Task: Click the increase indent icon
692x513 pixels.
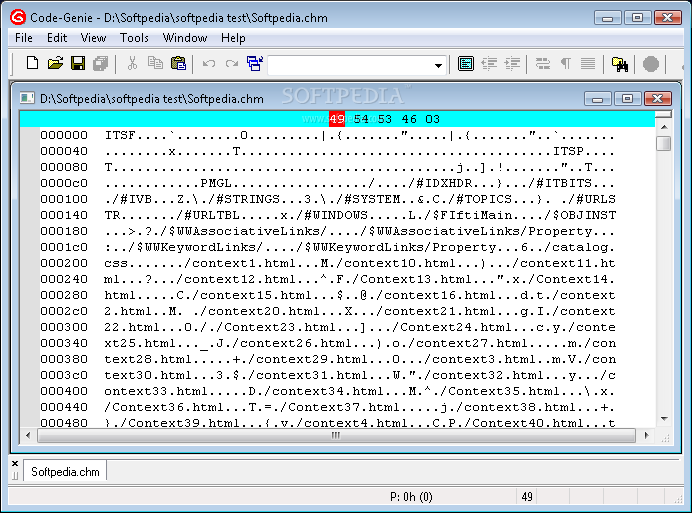Action: point(512,64)
